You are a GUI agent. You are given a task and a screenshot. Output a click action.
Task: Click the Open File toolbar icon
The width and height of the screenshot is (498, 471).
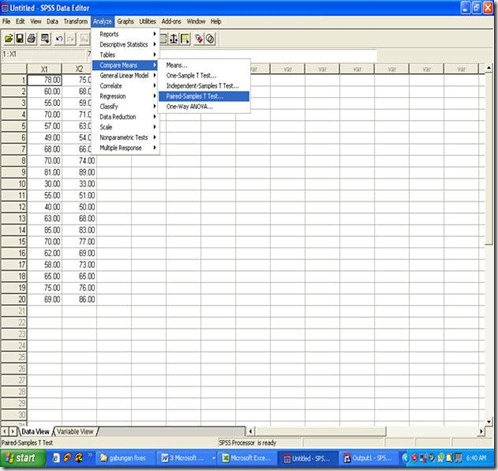[9, 39]
